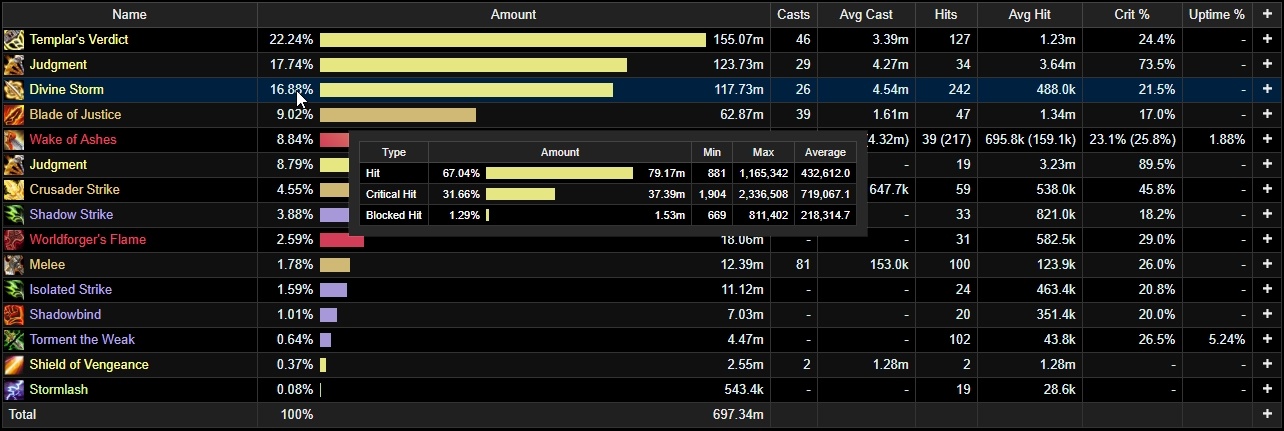
Task: Click the Shield of Vengeance icon
Action: (x=14, y=365)
